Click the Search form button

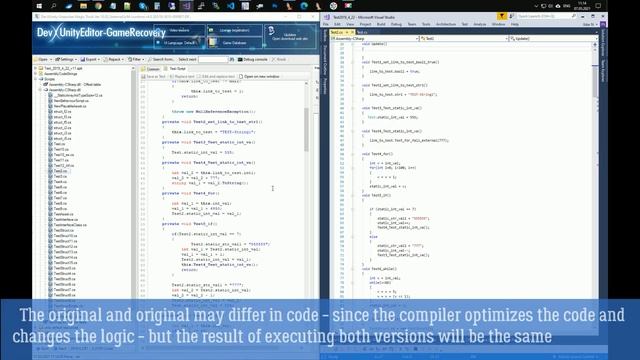(161, 60)
